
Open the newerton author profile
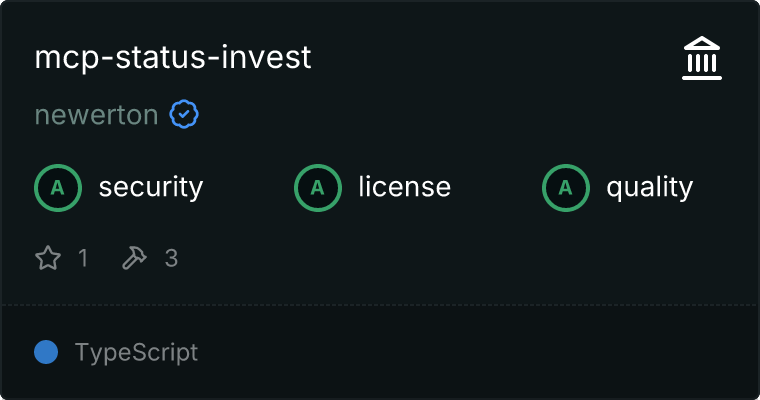pos(96,115)
